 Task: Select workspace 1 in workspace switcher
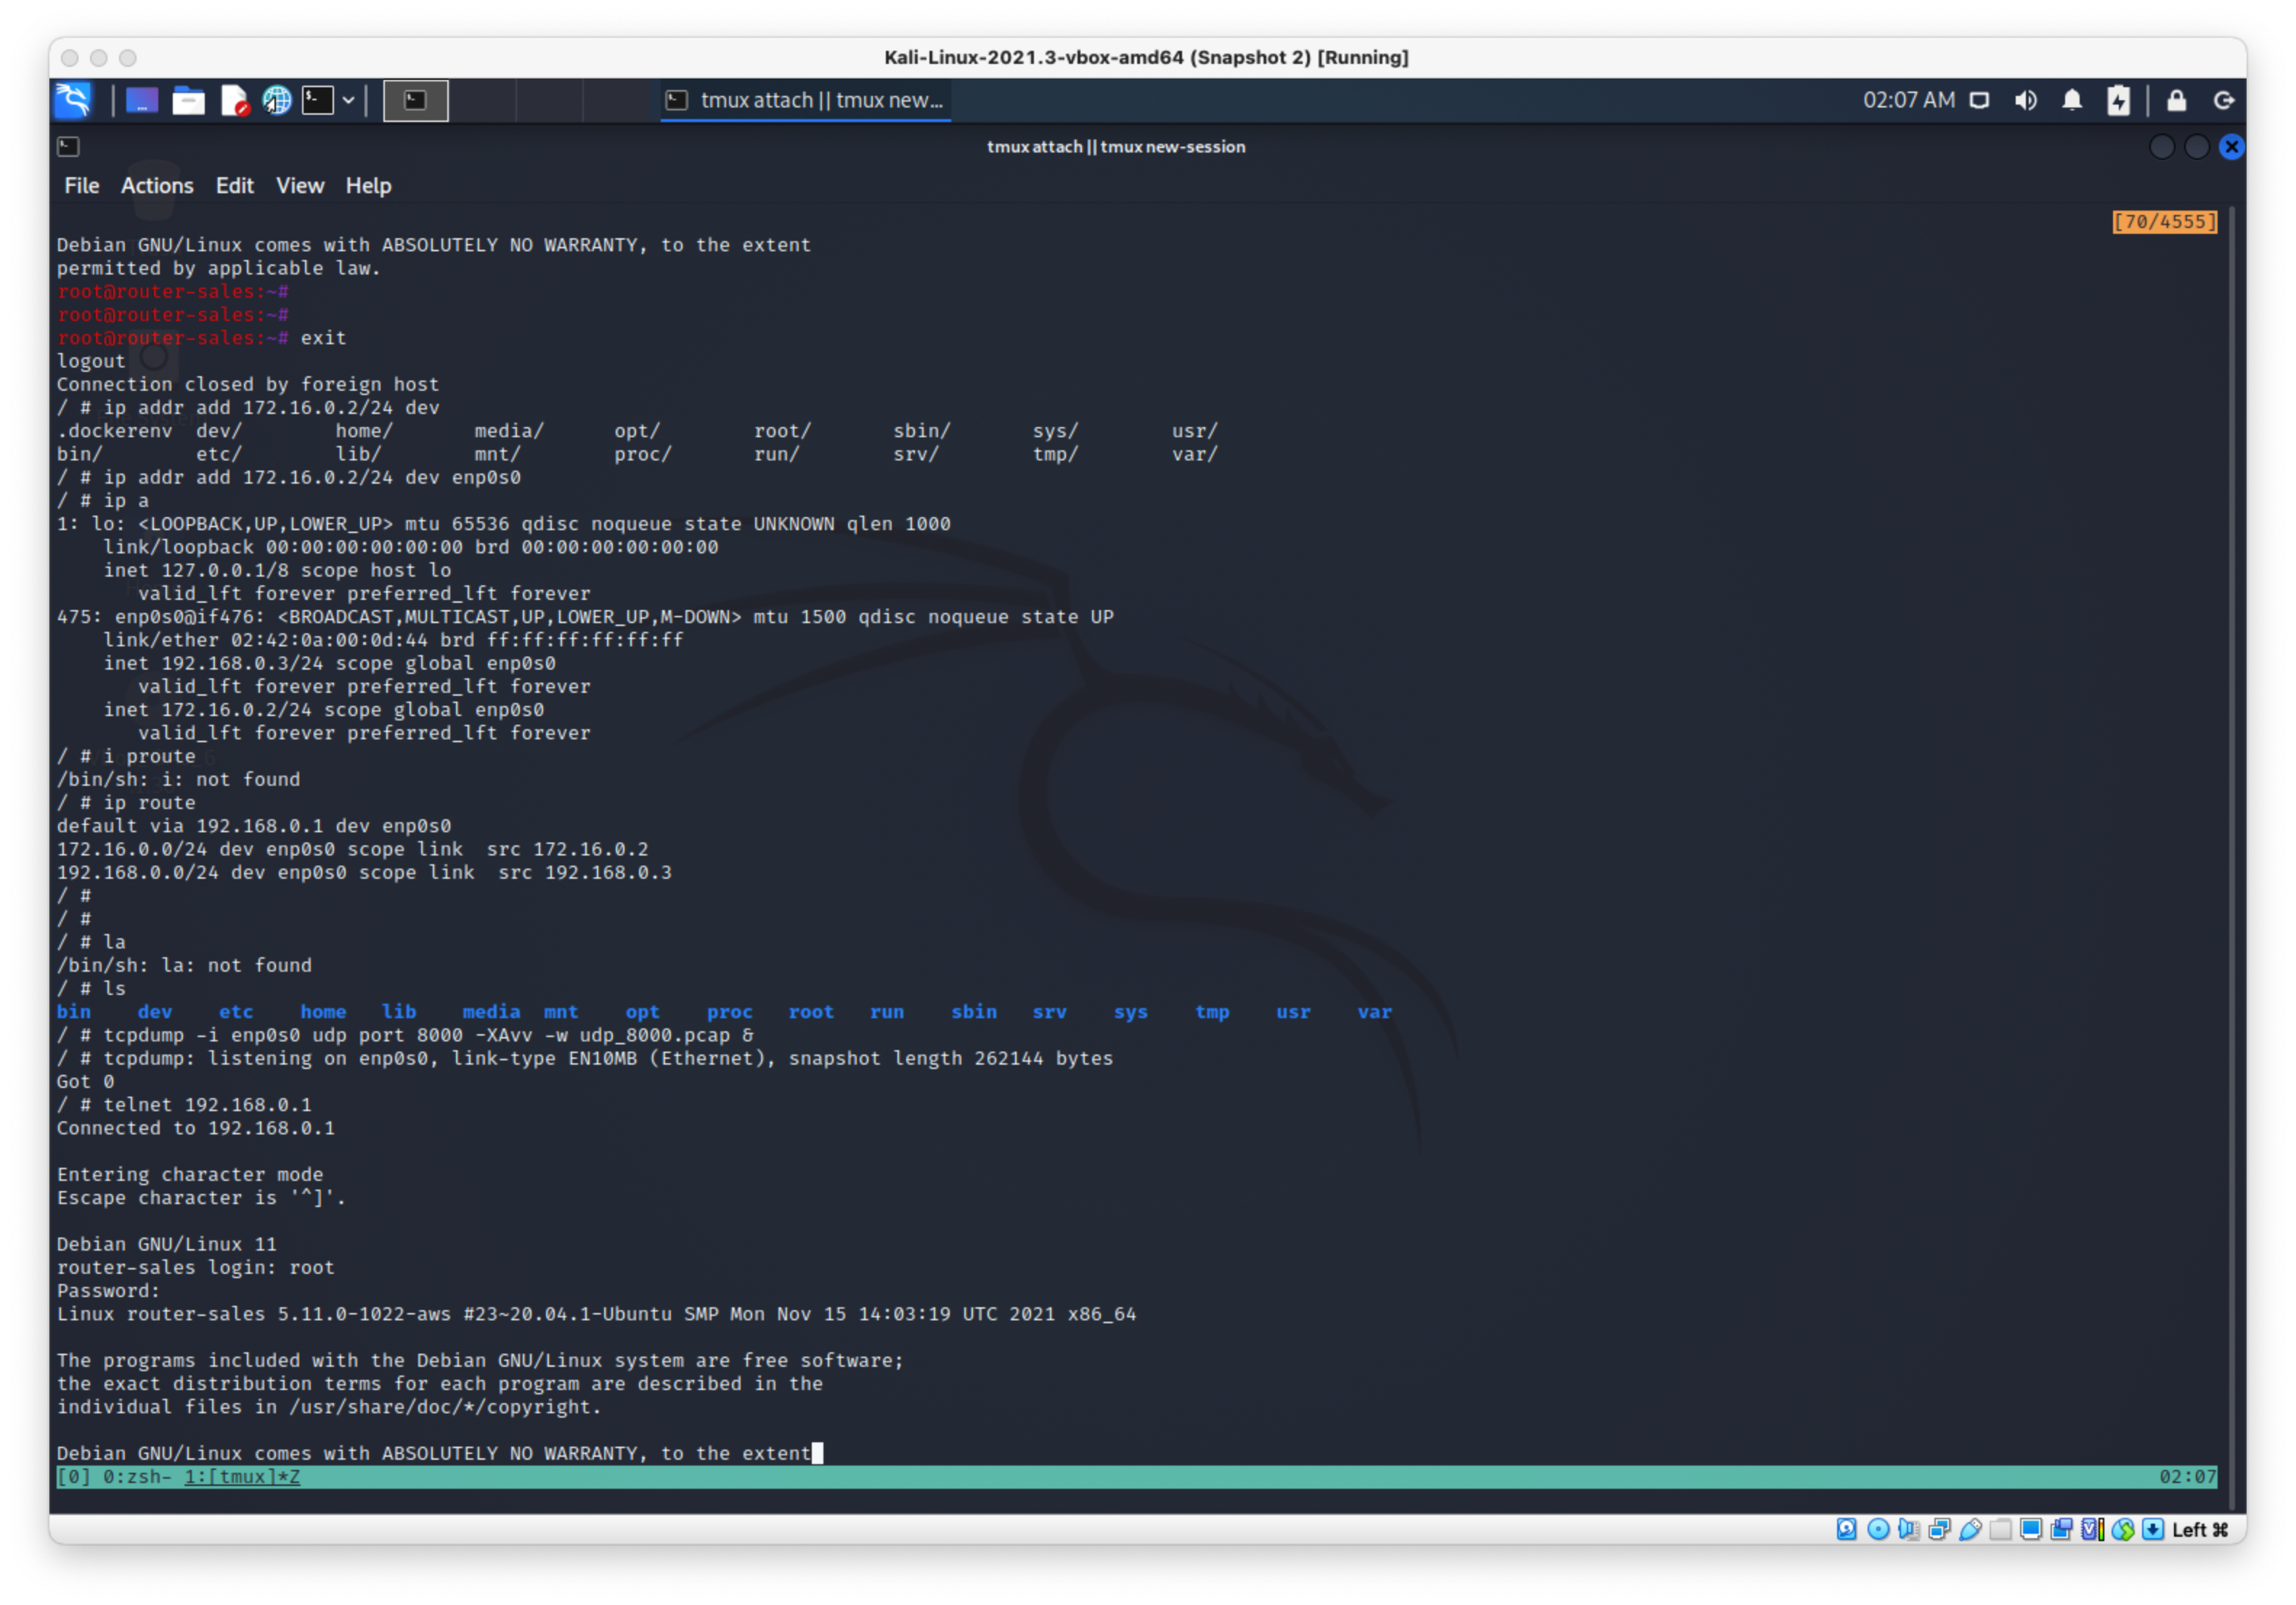click(x=416, y=100)
